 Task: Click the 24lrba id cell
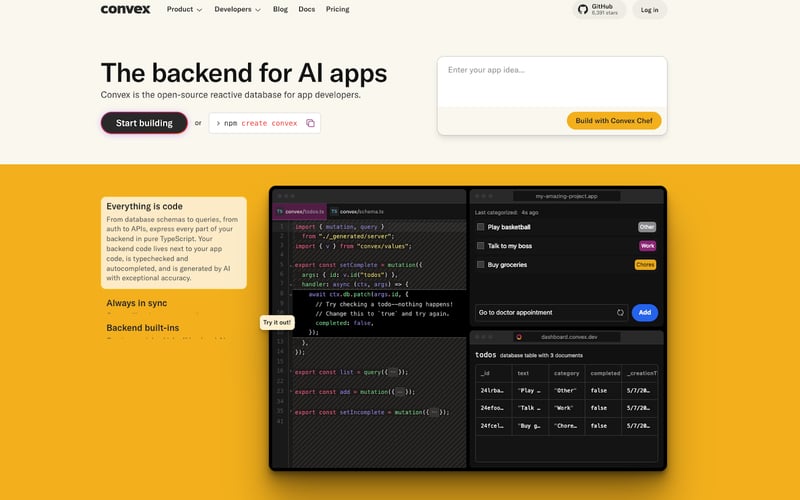point(493,390)
